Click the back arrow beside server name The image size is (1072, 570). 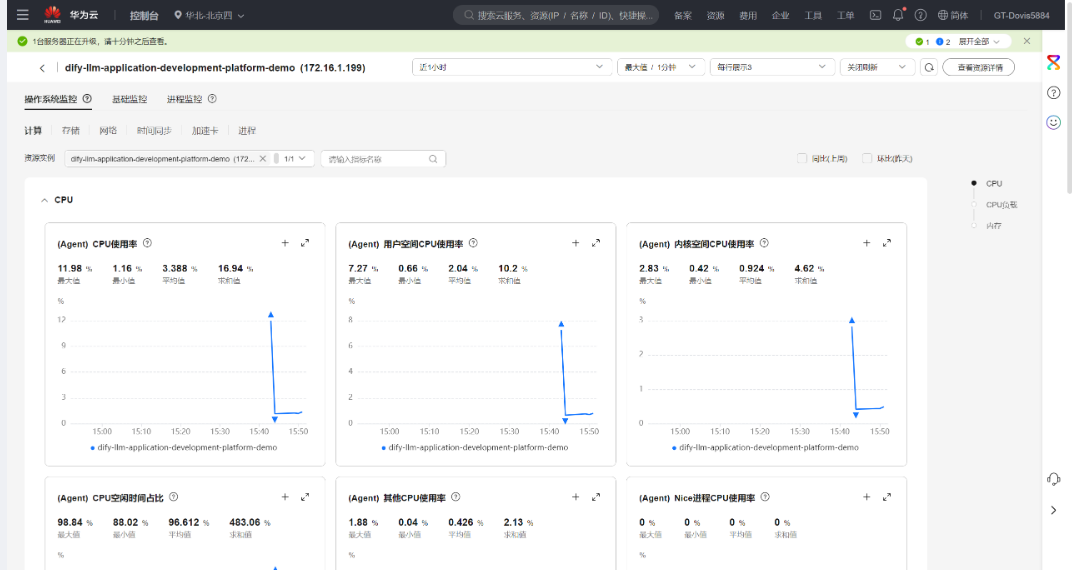(42, 68)
